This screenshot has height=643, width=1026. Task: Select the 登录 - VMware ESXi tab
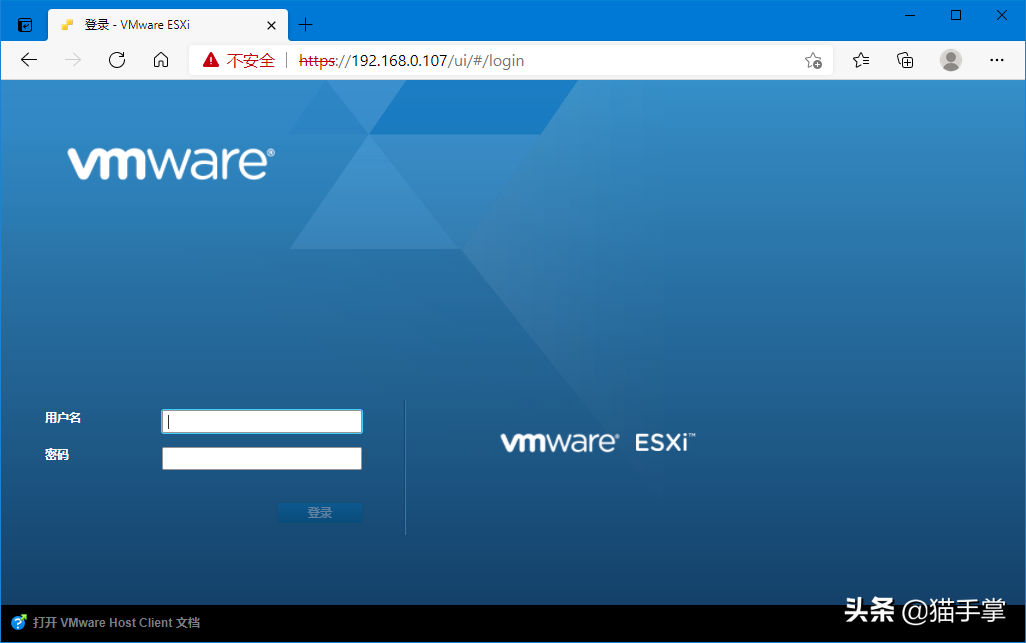(168, 25)
